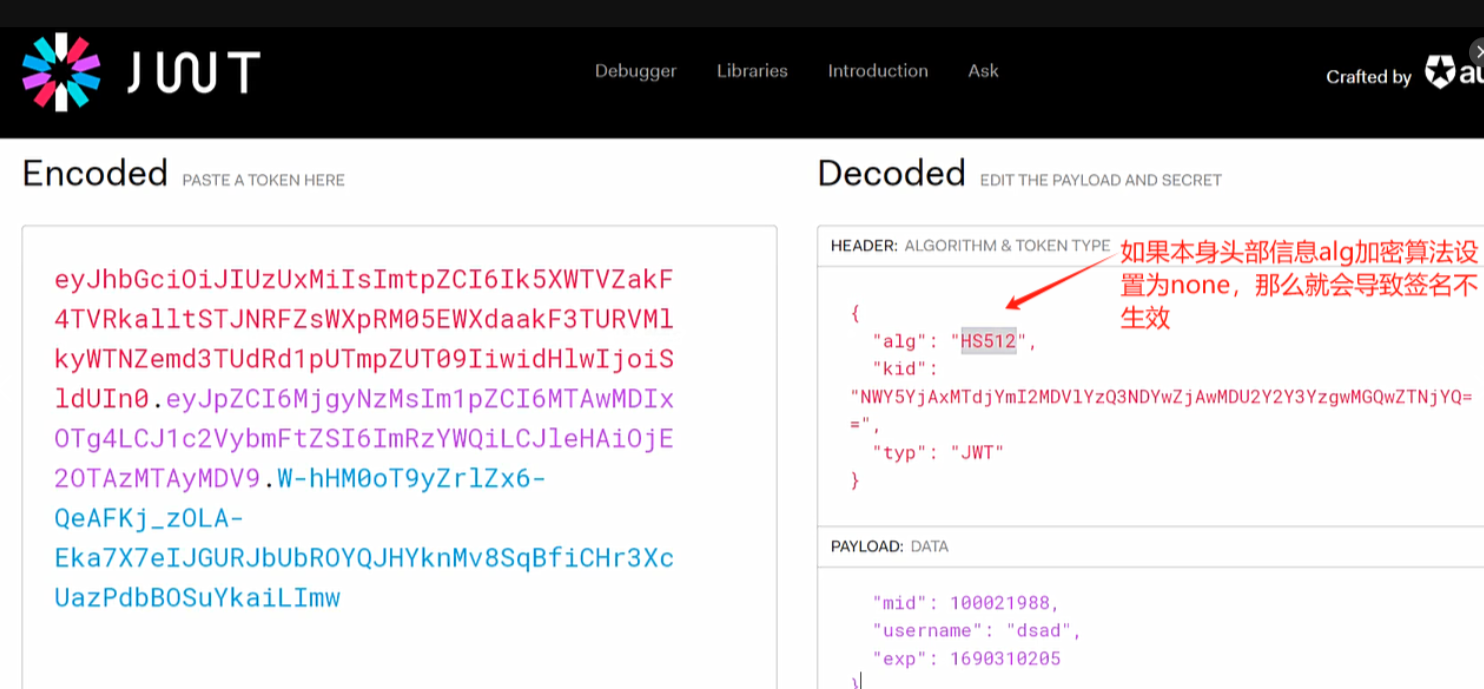Click the JWT wordmark text in header
The width and height of the screenshot is (1484, 689).
click(193, 73)
